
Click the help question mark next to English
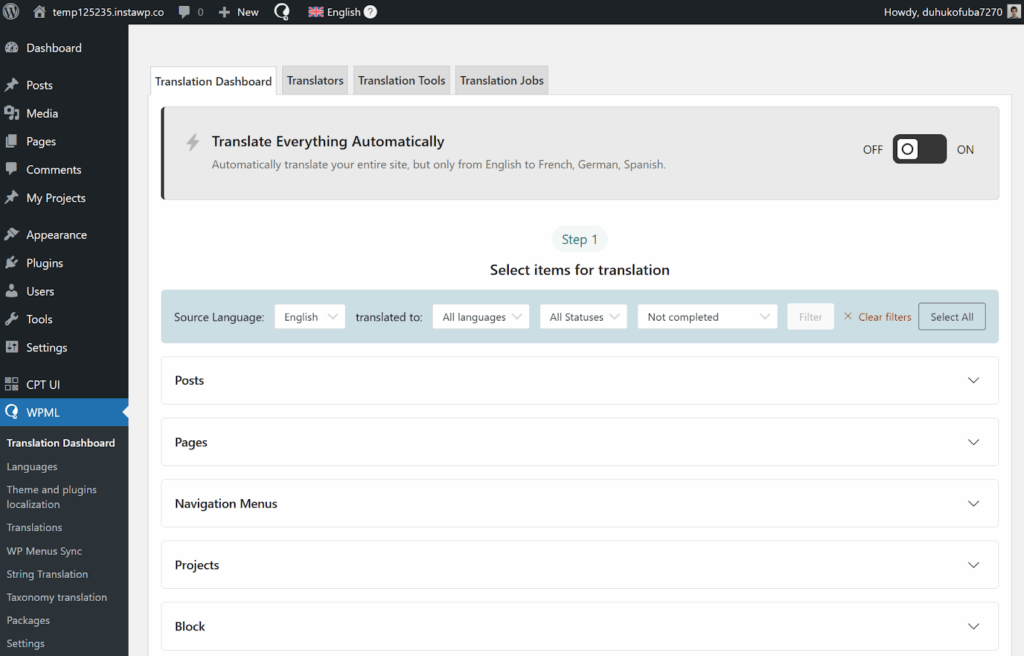tap(370, 12)
